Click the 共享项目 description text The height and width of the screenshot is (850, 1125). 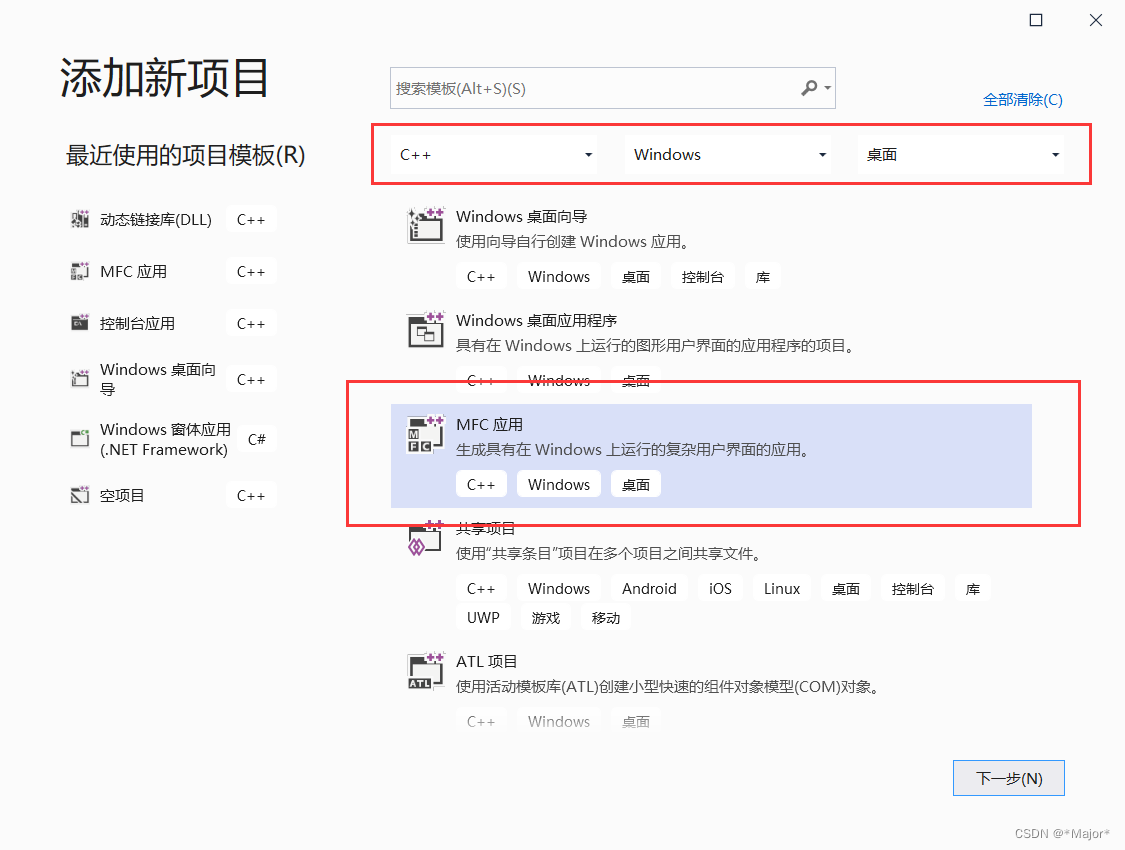(x=608, y=554)
